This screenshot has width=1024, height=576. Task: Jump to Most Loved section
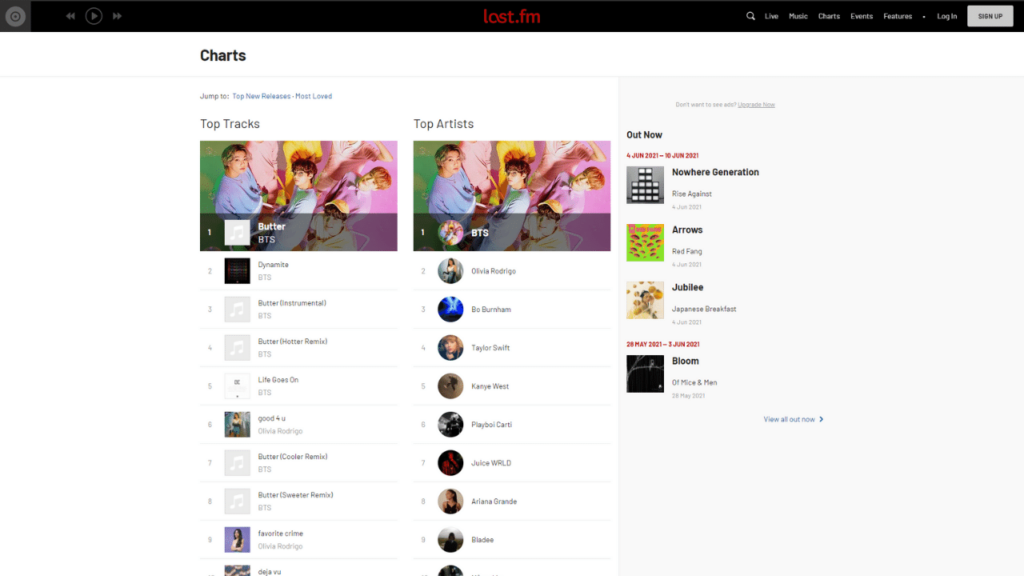(313, 96)
